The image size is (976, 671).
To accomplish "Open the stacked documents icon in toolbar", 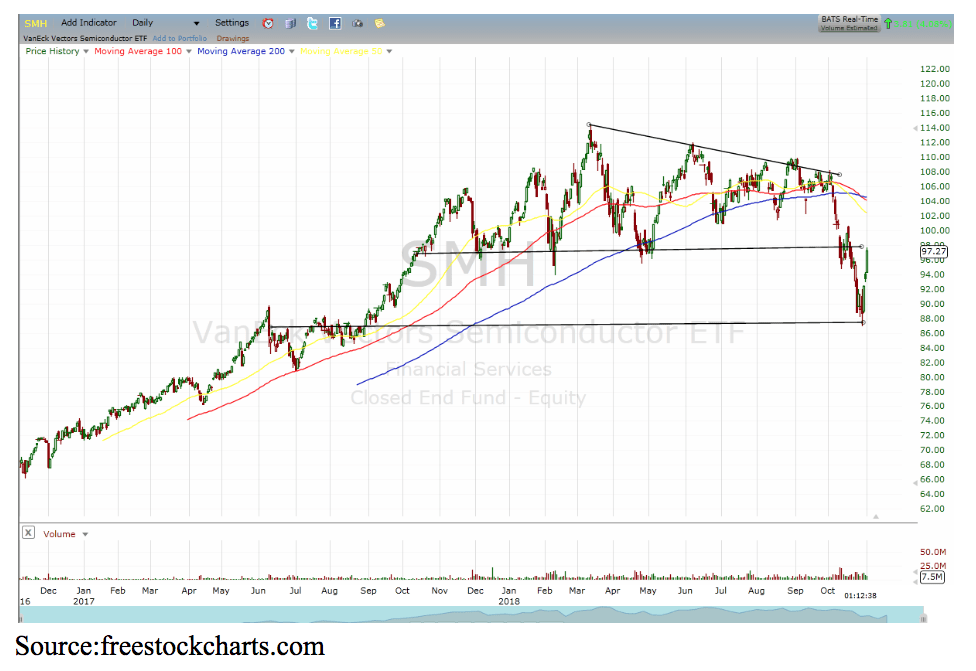I will [x=290, y=23].
